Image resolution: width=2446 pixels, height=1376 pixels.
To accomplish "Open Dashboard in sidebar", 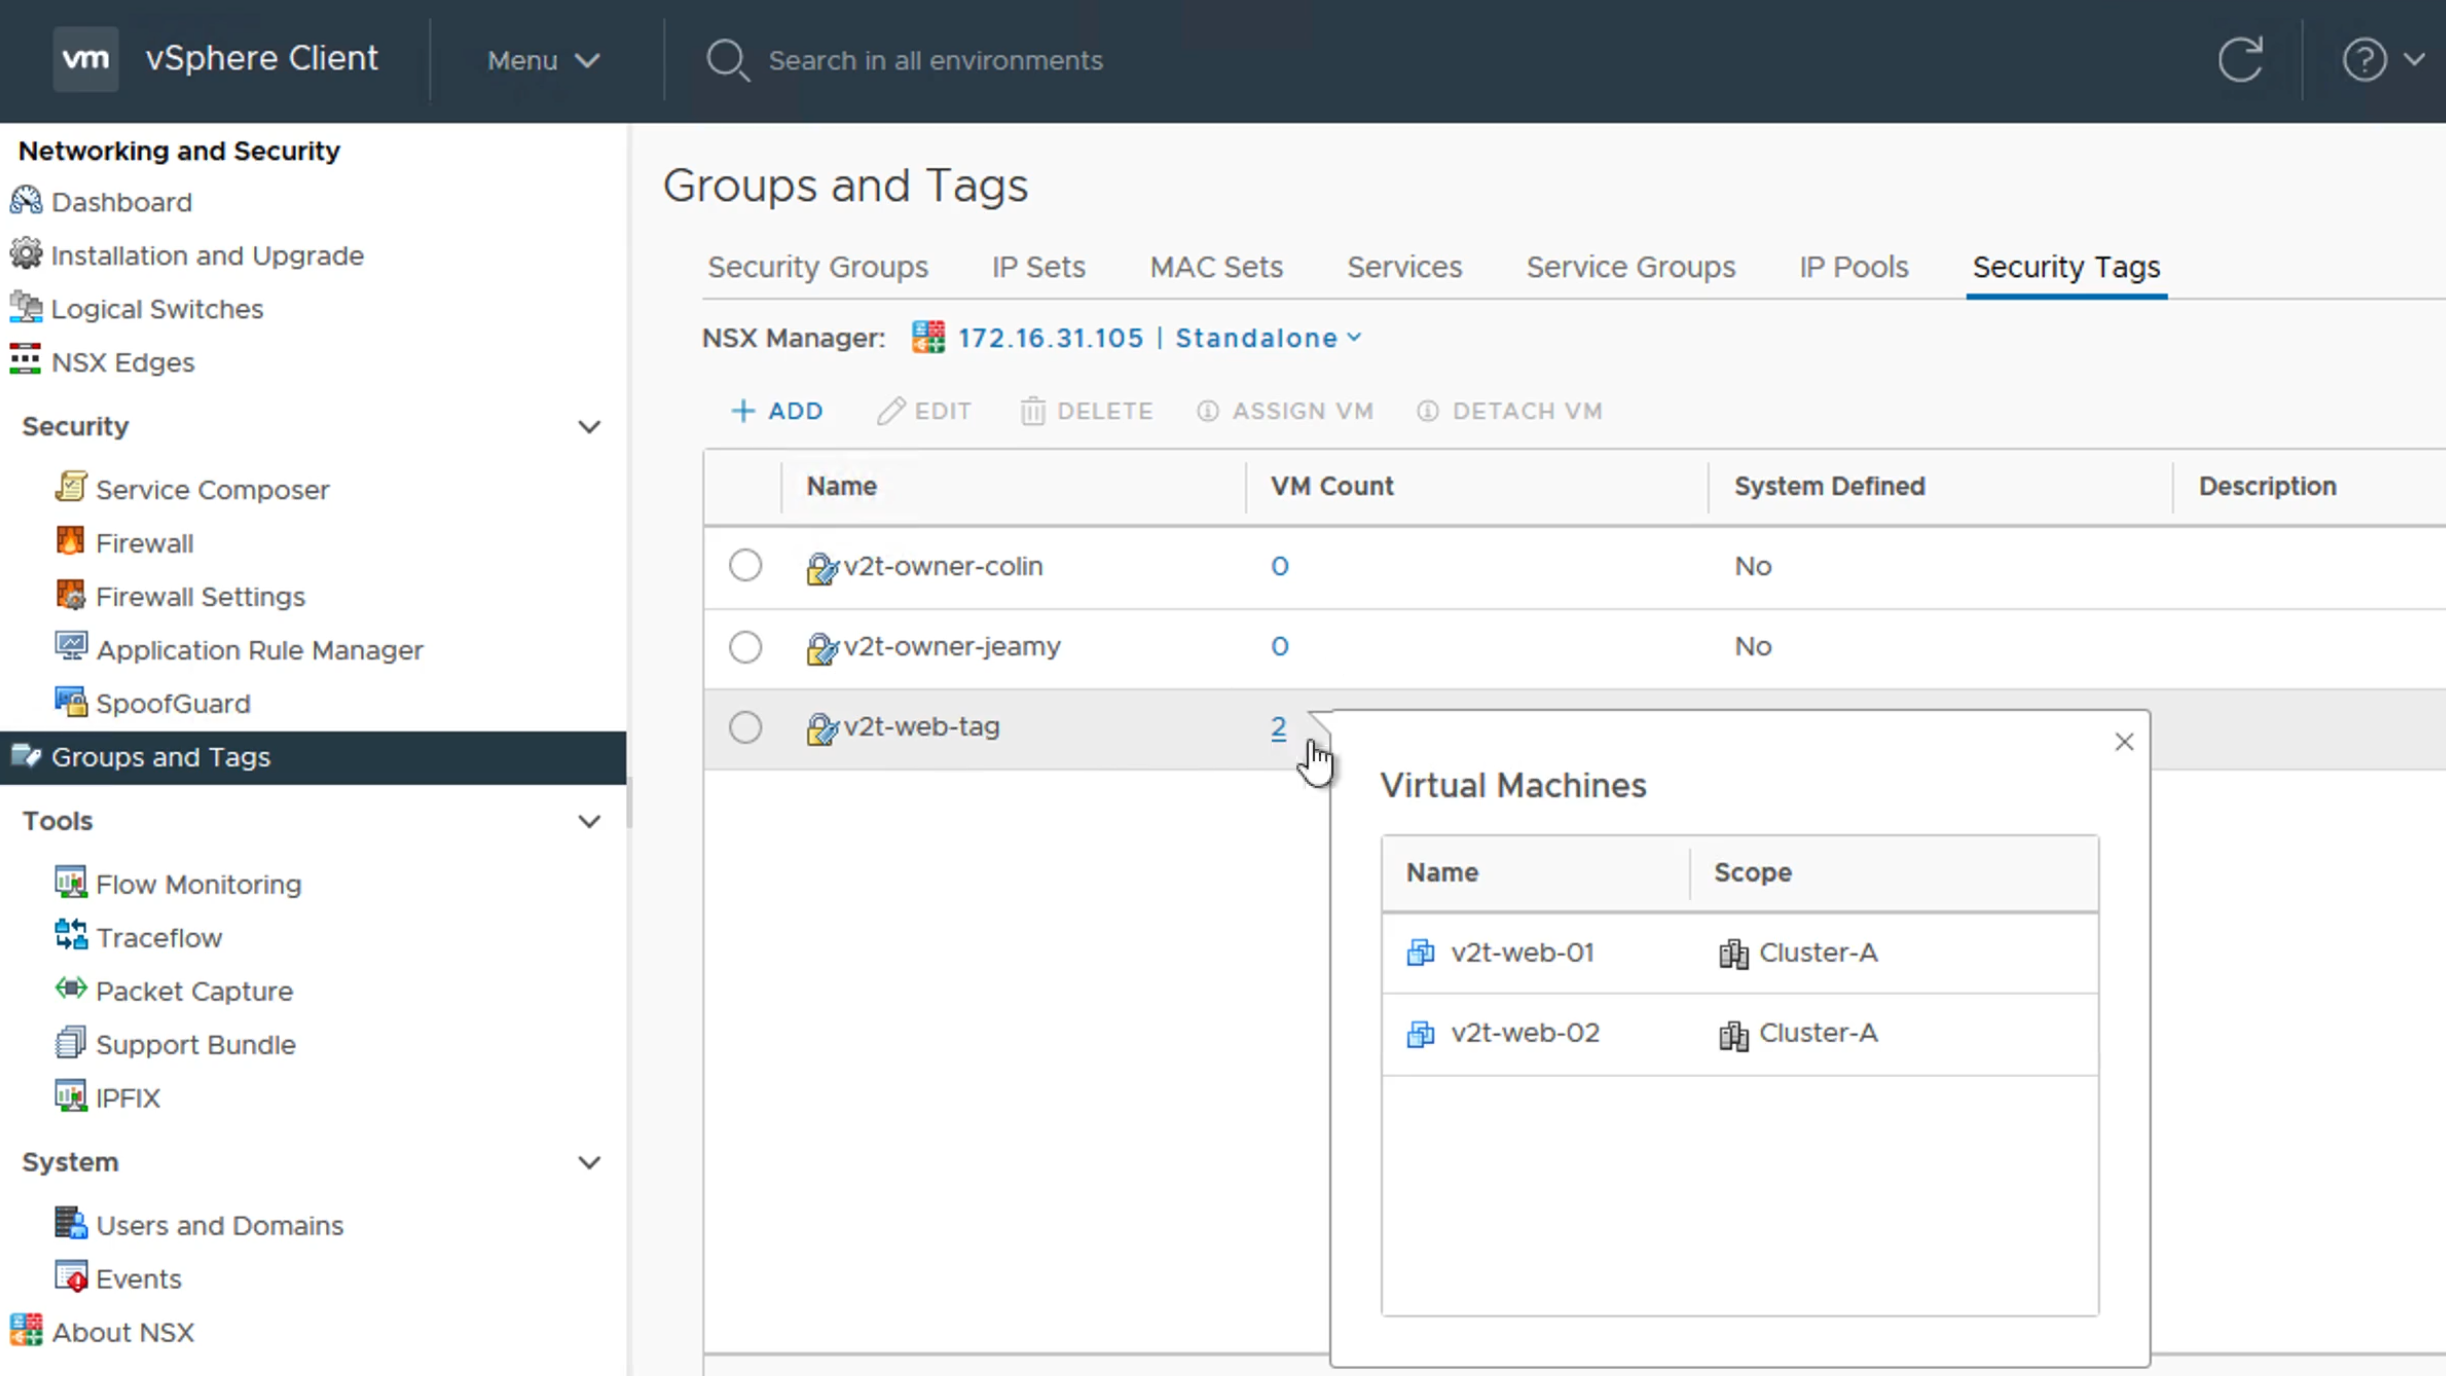I will (121, 202).
